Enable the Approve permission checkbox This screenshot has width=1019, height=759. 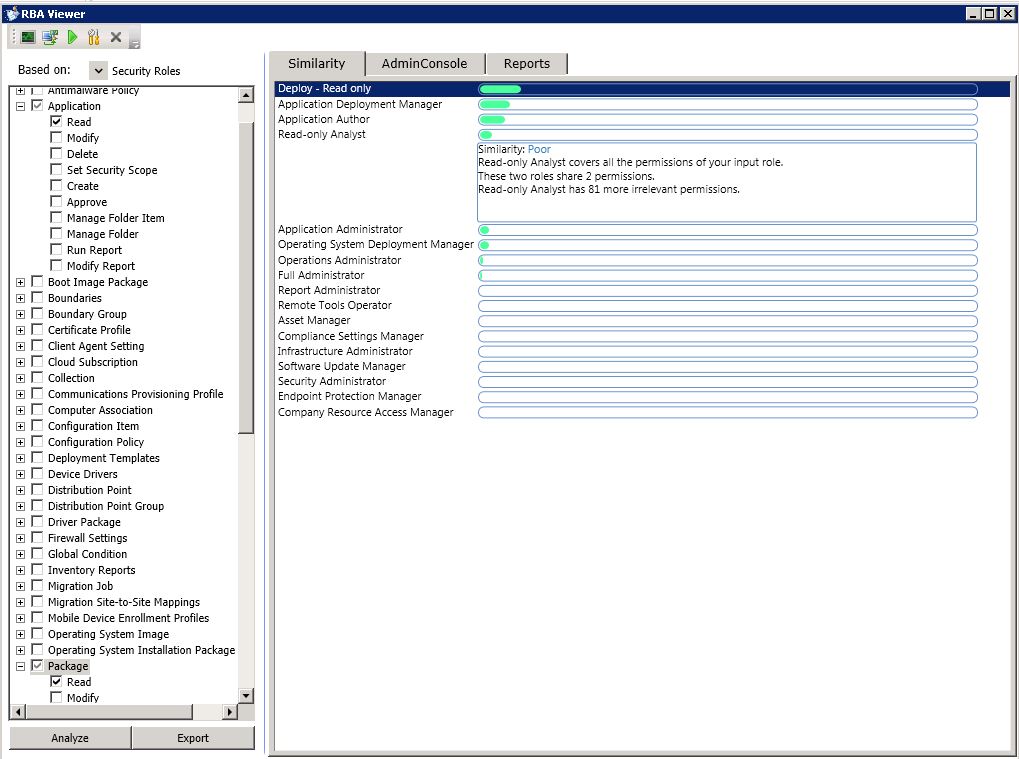pos(57,201)
